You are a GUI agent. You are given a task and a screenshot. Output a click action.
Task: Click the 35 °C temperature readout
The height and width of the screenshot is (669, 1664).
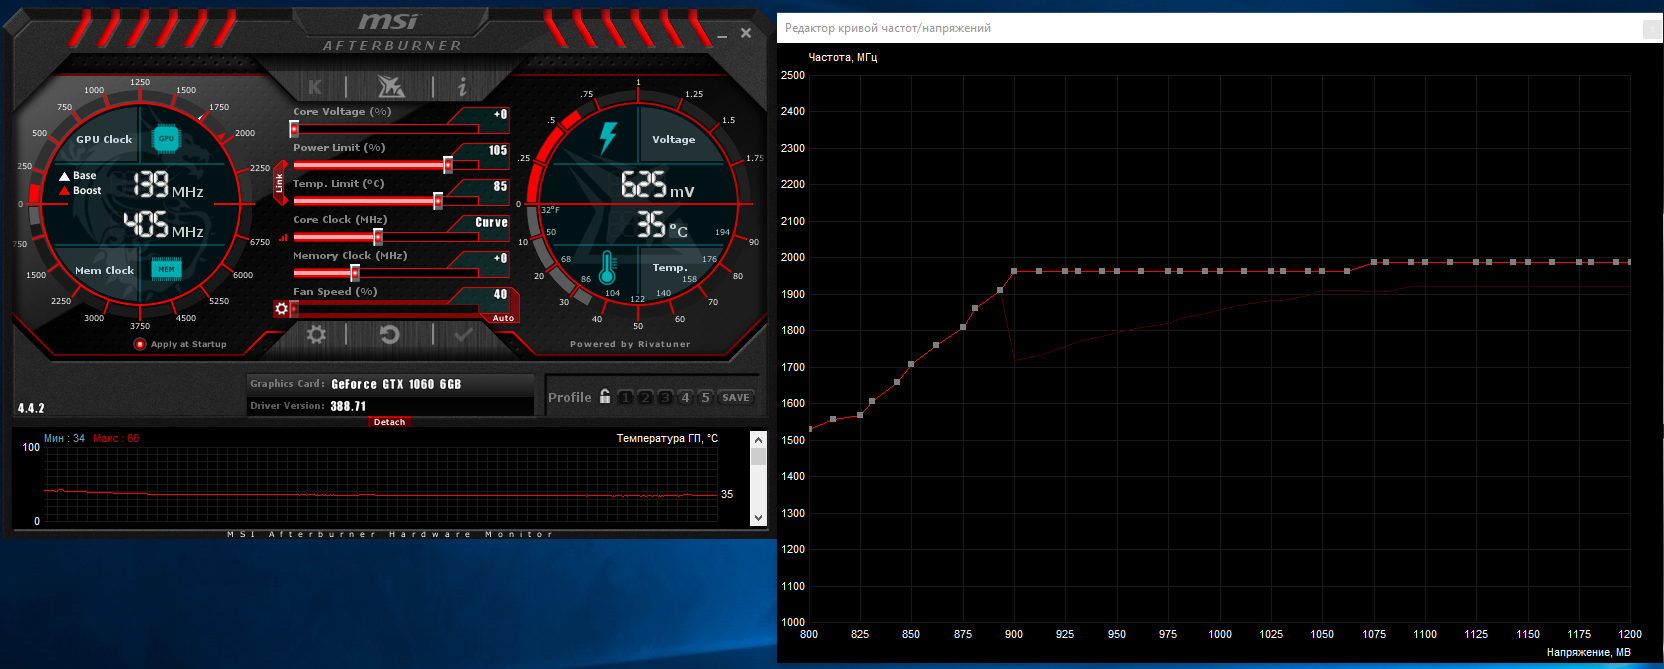coord(662,225)
